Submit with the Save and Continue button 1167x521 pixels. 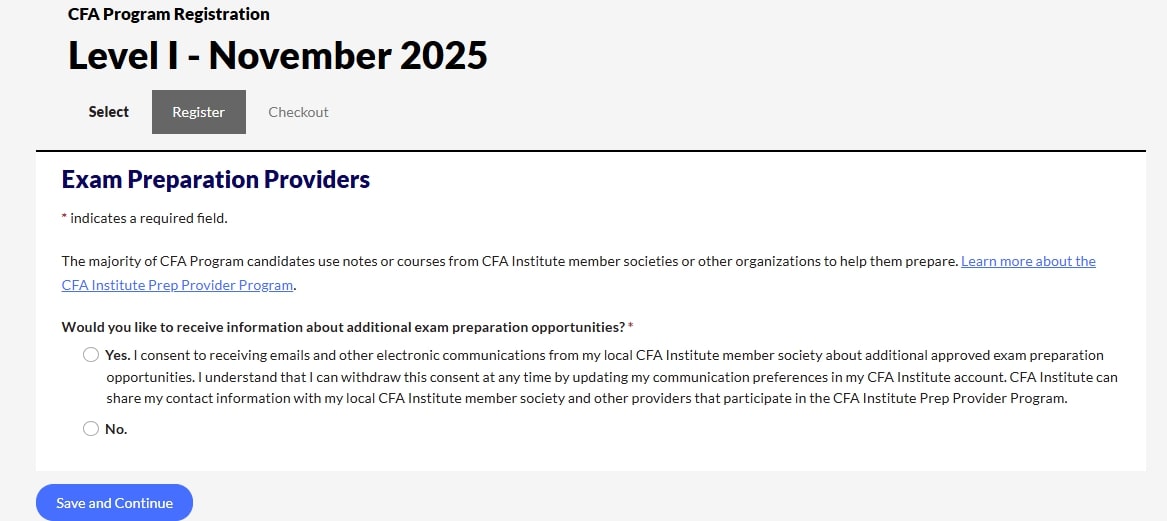(x=115, y=503)
